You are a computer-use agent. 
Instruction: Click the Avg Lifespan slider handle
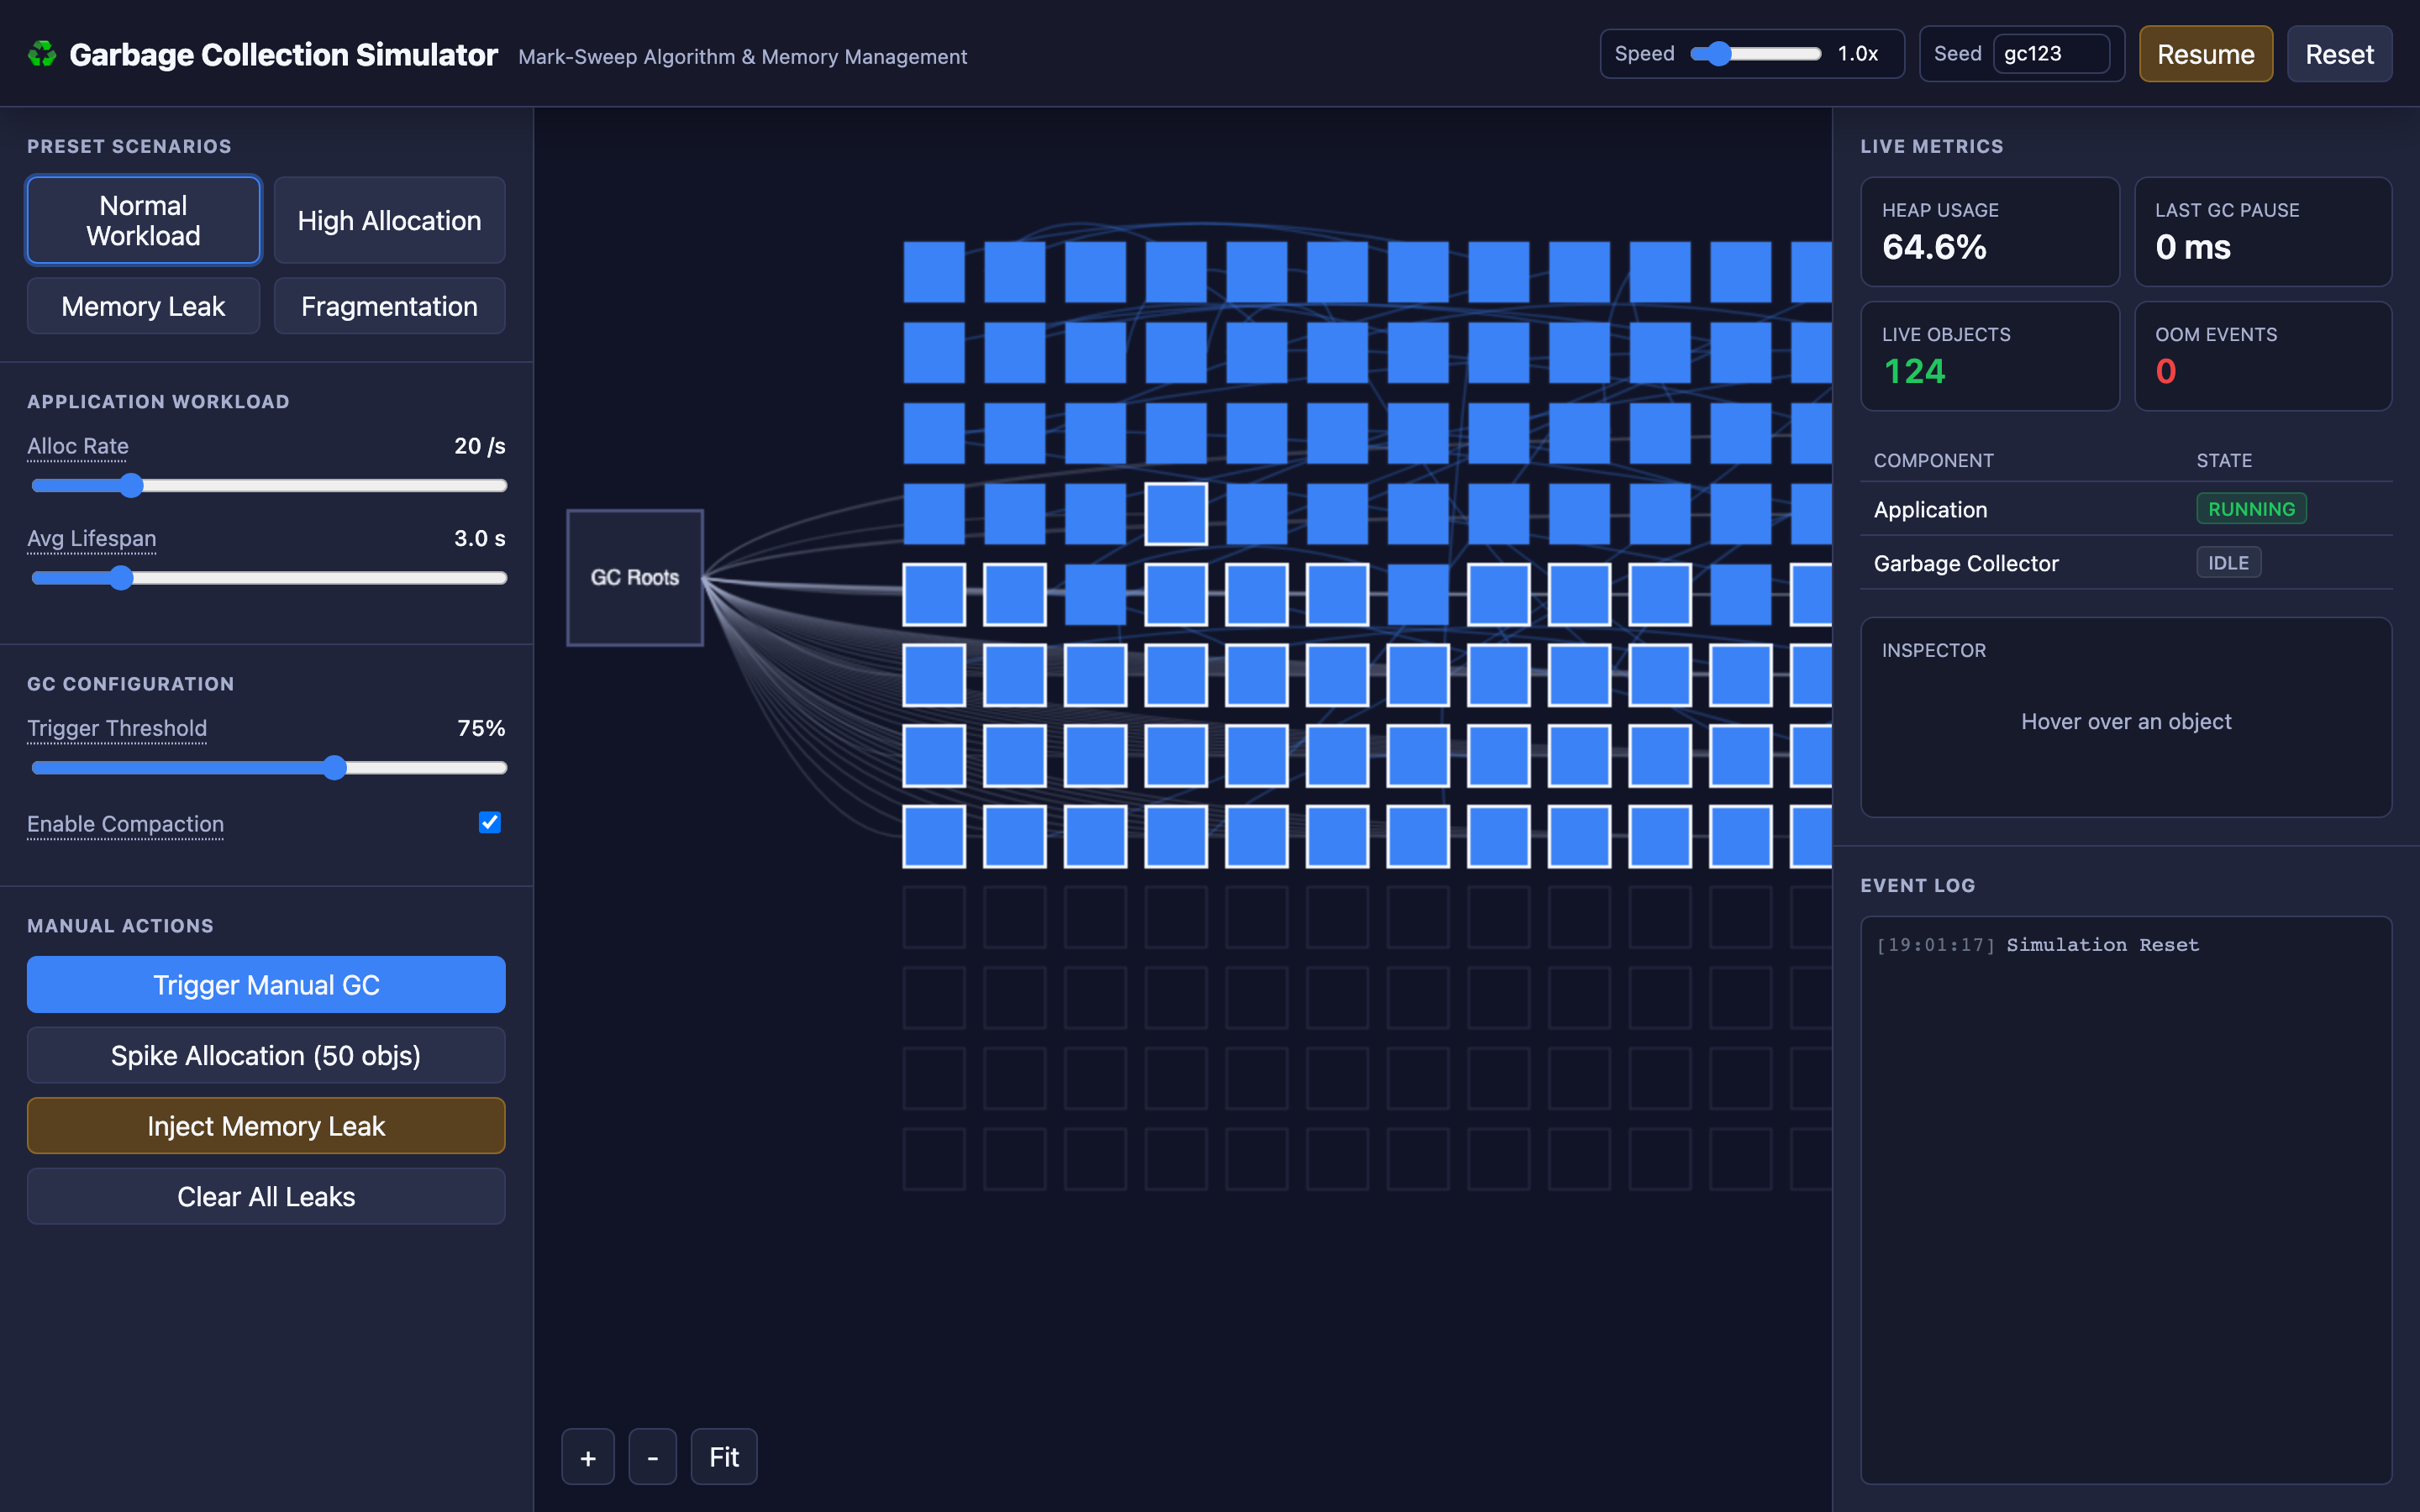click(x=121, y=578)
